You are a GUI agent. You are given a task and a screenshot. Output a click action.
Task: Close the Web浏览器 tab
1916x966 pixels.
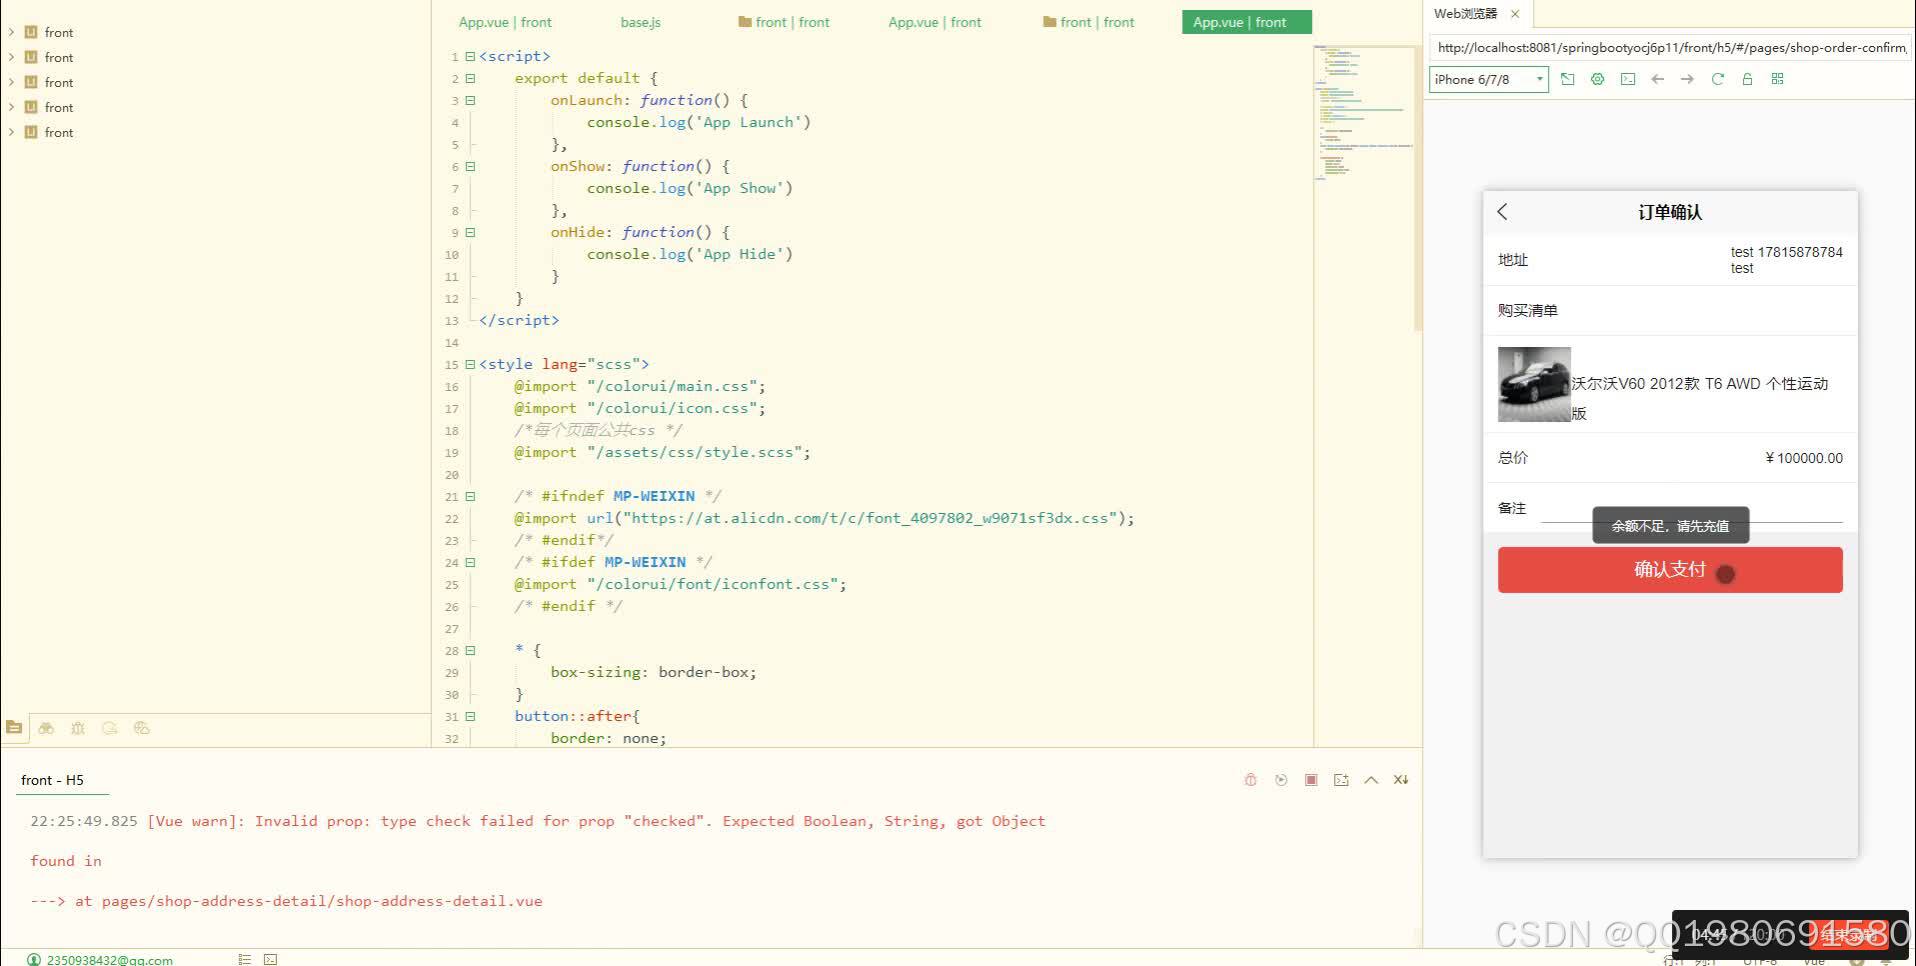1515,14
